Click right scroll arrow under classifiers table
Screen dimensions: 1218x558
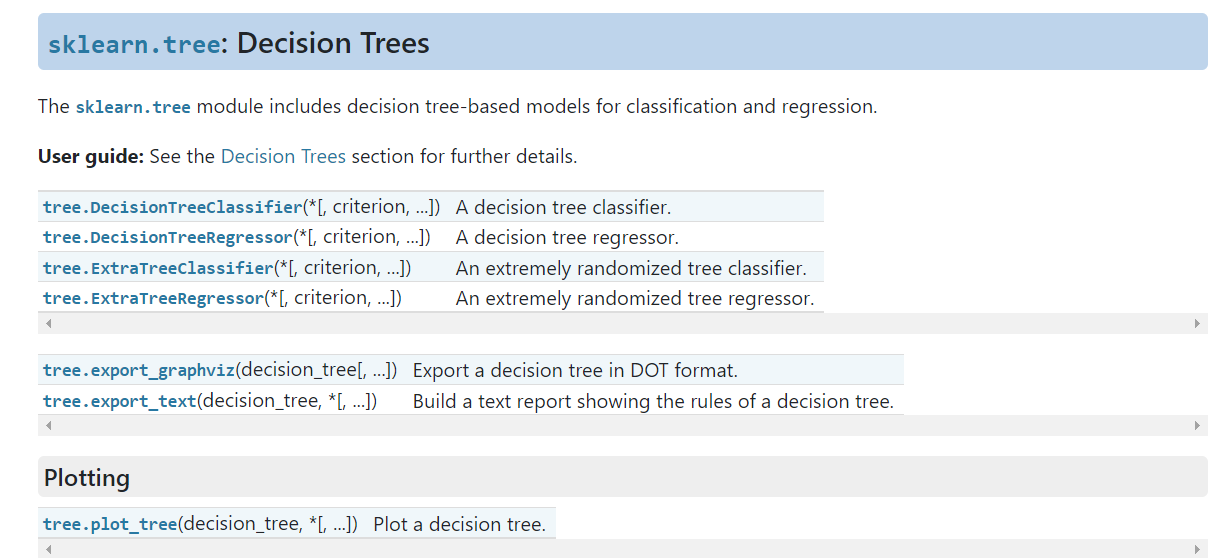click(1197, 324)
